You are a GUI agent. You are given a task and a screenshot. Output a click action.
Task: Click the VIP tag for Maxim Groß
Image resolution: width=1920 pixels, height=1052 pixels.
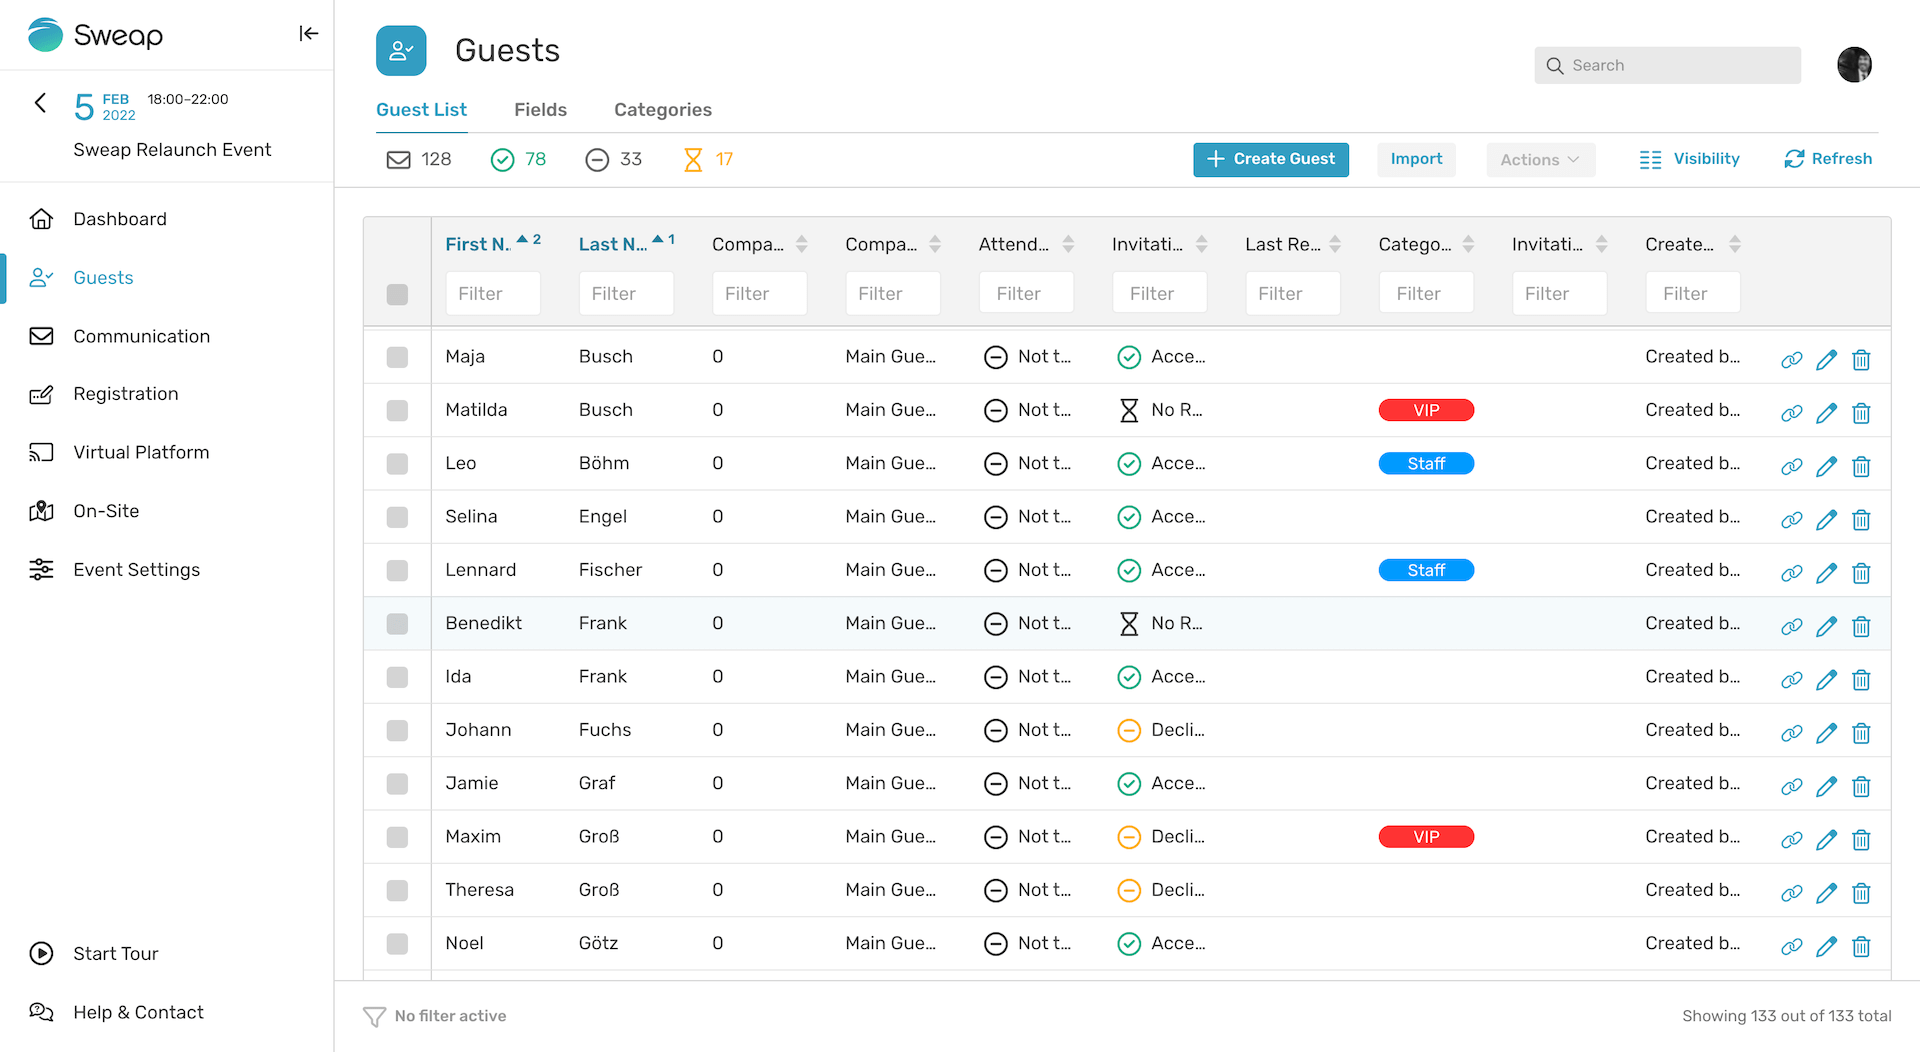click(1426, 837)
